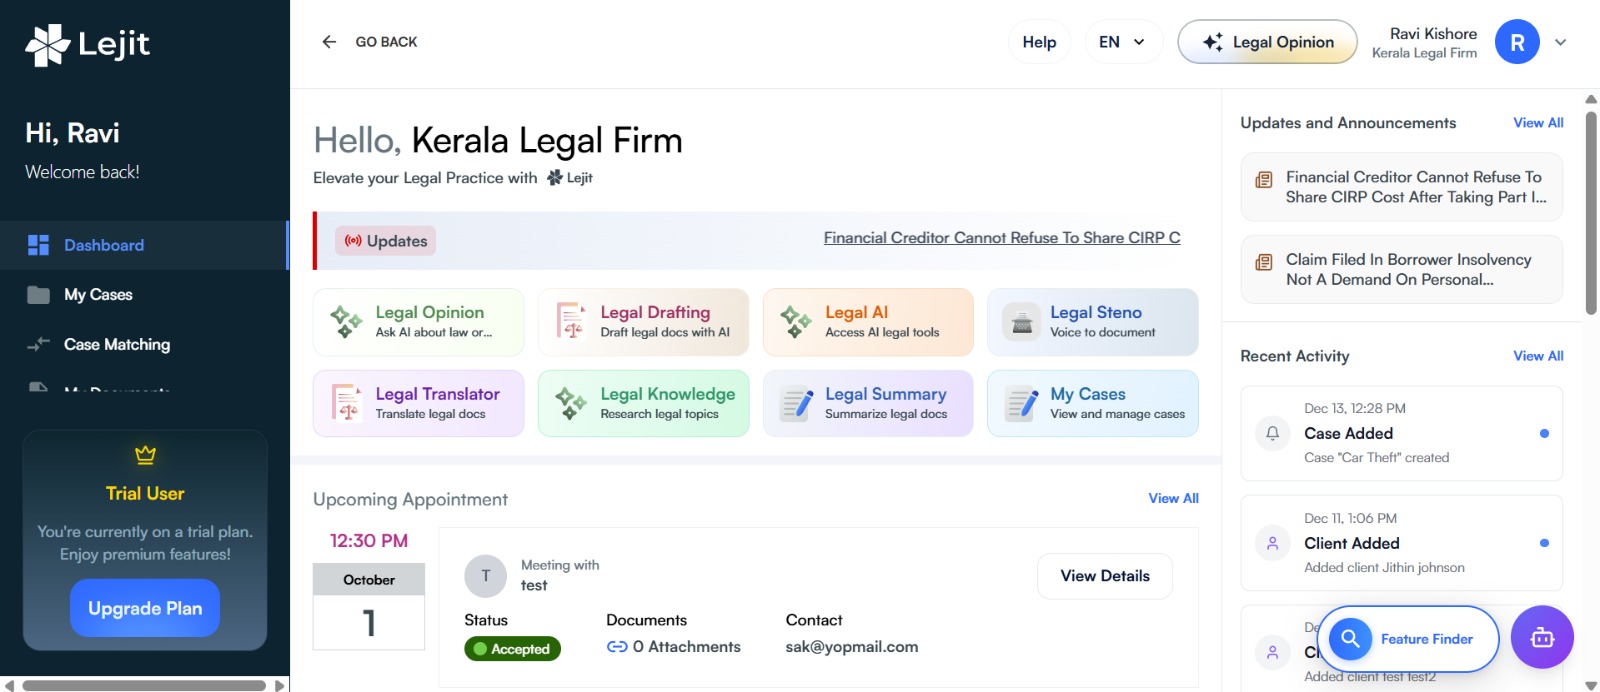Click the Legal Summary notepad icon
The width and height of the screenshot is (1600, 692).
(797, 404)
